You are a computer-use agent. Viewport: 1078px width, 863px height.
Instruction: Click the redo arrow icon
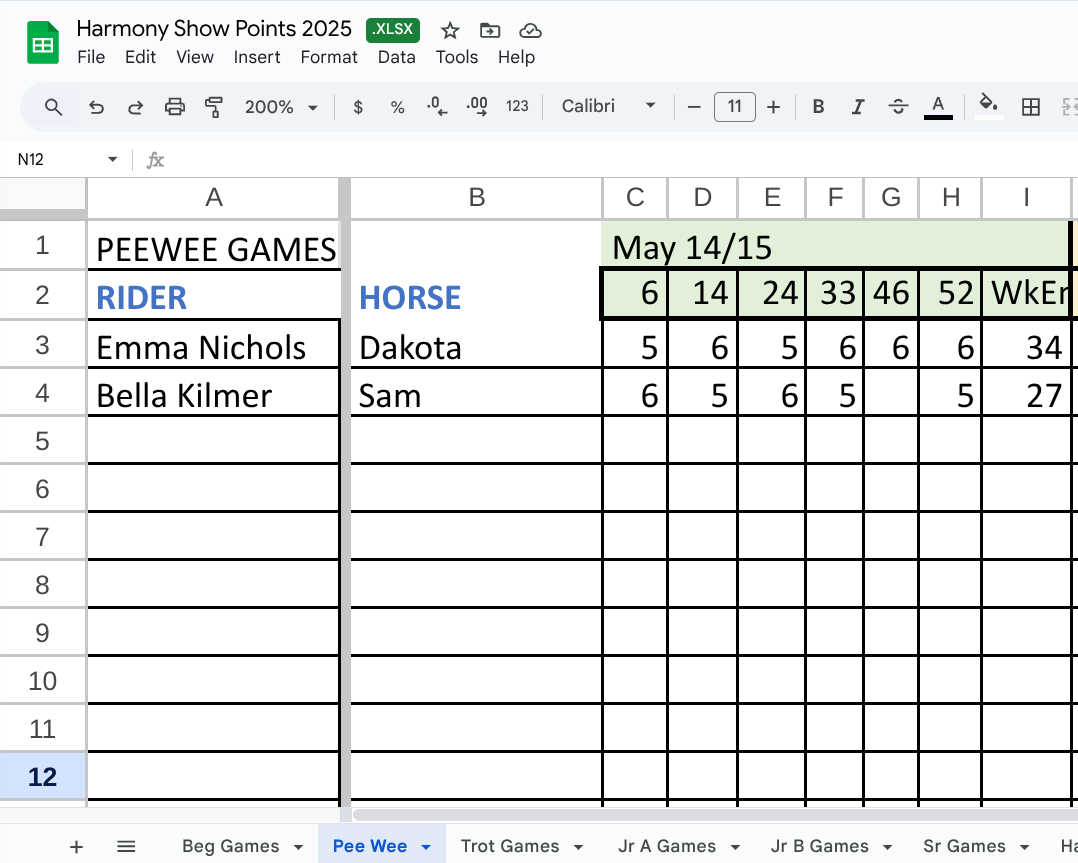tap(135, 107)
